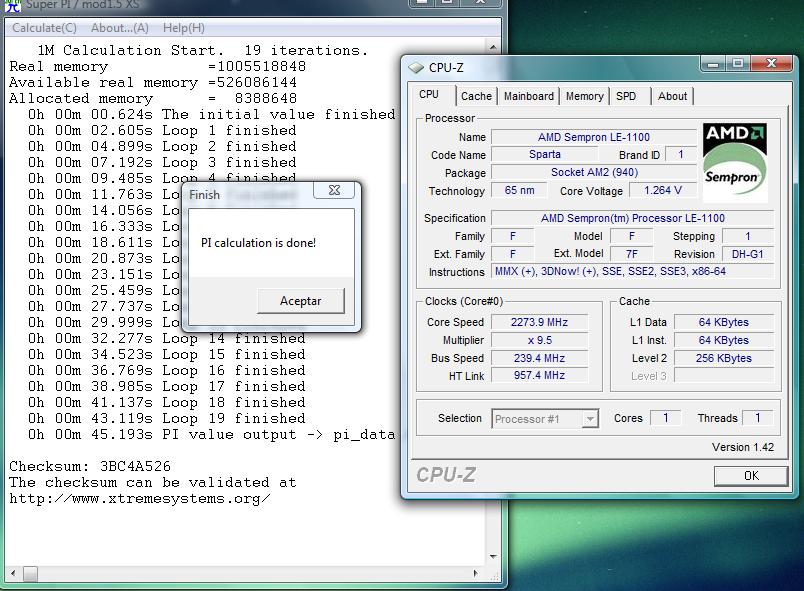The image size is (804, 591).
Task: Click the AMD Sempron logo image
Action: click(735, 162)
